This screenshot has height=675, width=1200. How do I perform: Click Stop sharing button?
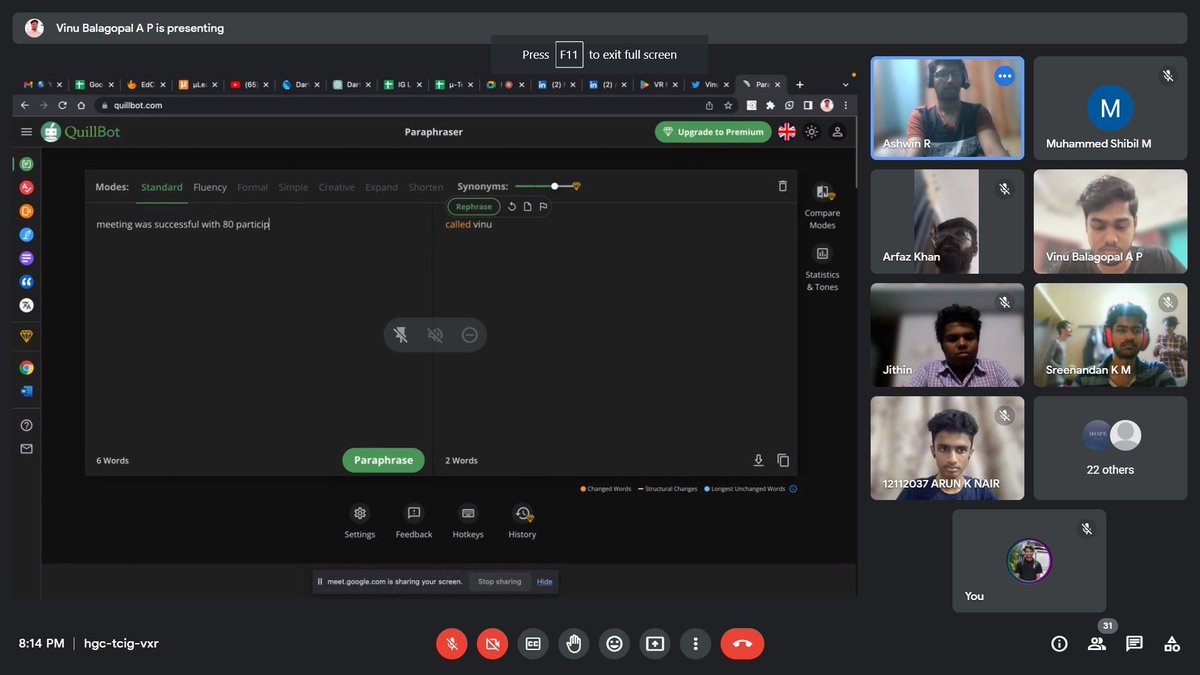click(x=500, y=581)
